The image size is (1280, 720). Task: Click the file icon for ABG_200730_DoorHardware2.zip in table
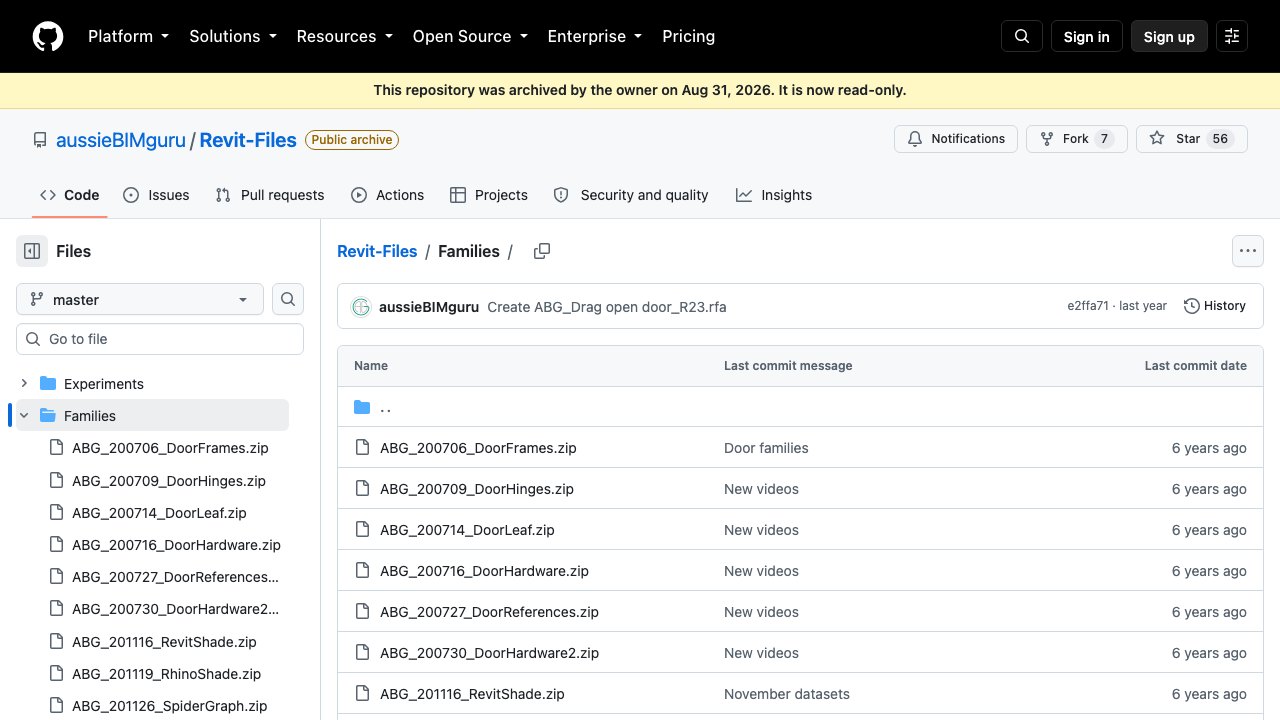pyautogui.click(x=363, y=652)
